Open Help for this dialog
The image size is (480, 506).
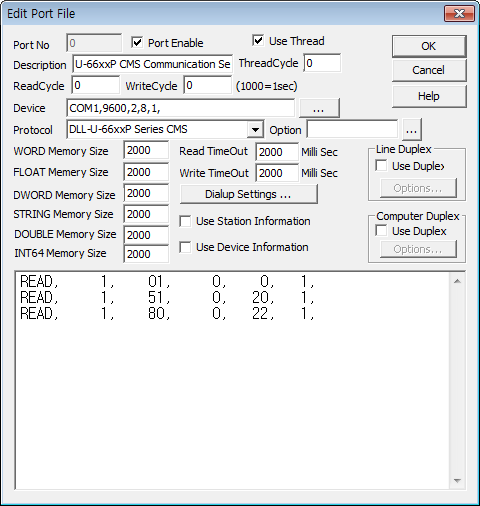click(x=429, y=96)
